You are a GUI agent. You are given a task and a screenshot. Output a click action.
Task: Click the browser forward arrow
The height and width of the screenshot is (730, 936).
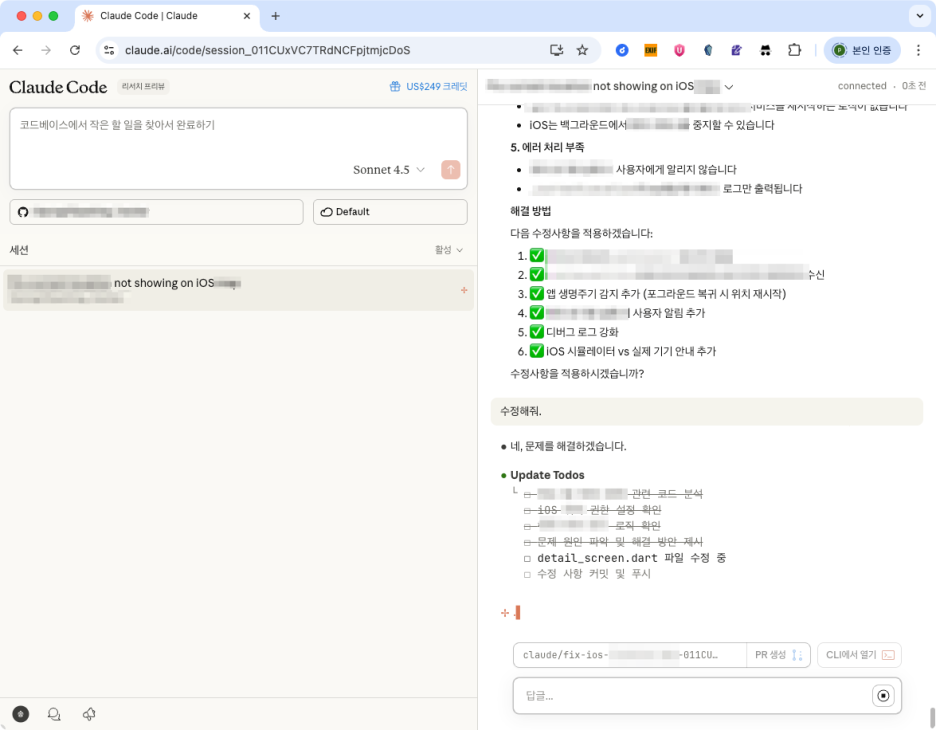[x=46, y=50]
